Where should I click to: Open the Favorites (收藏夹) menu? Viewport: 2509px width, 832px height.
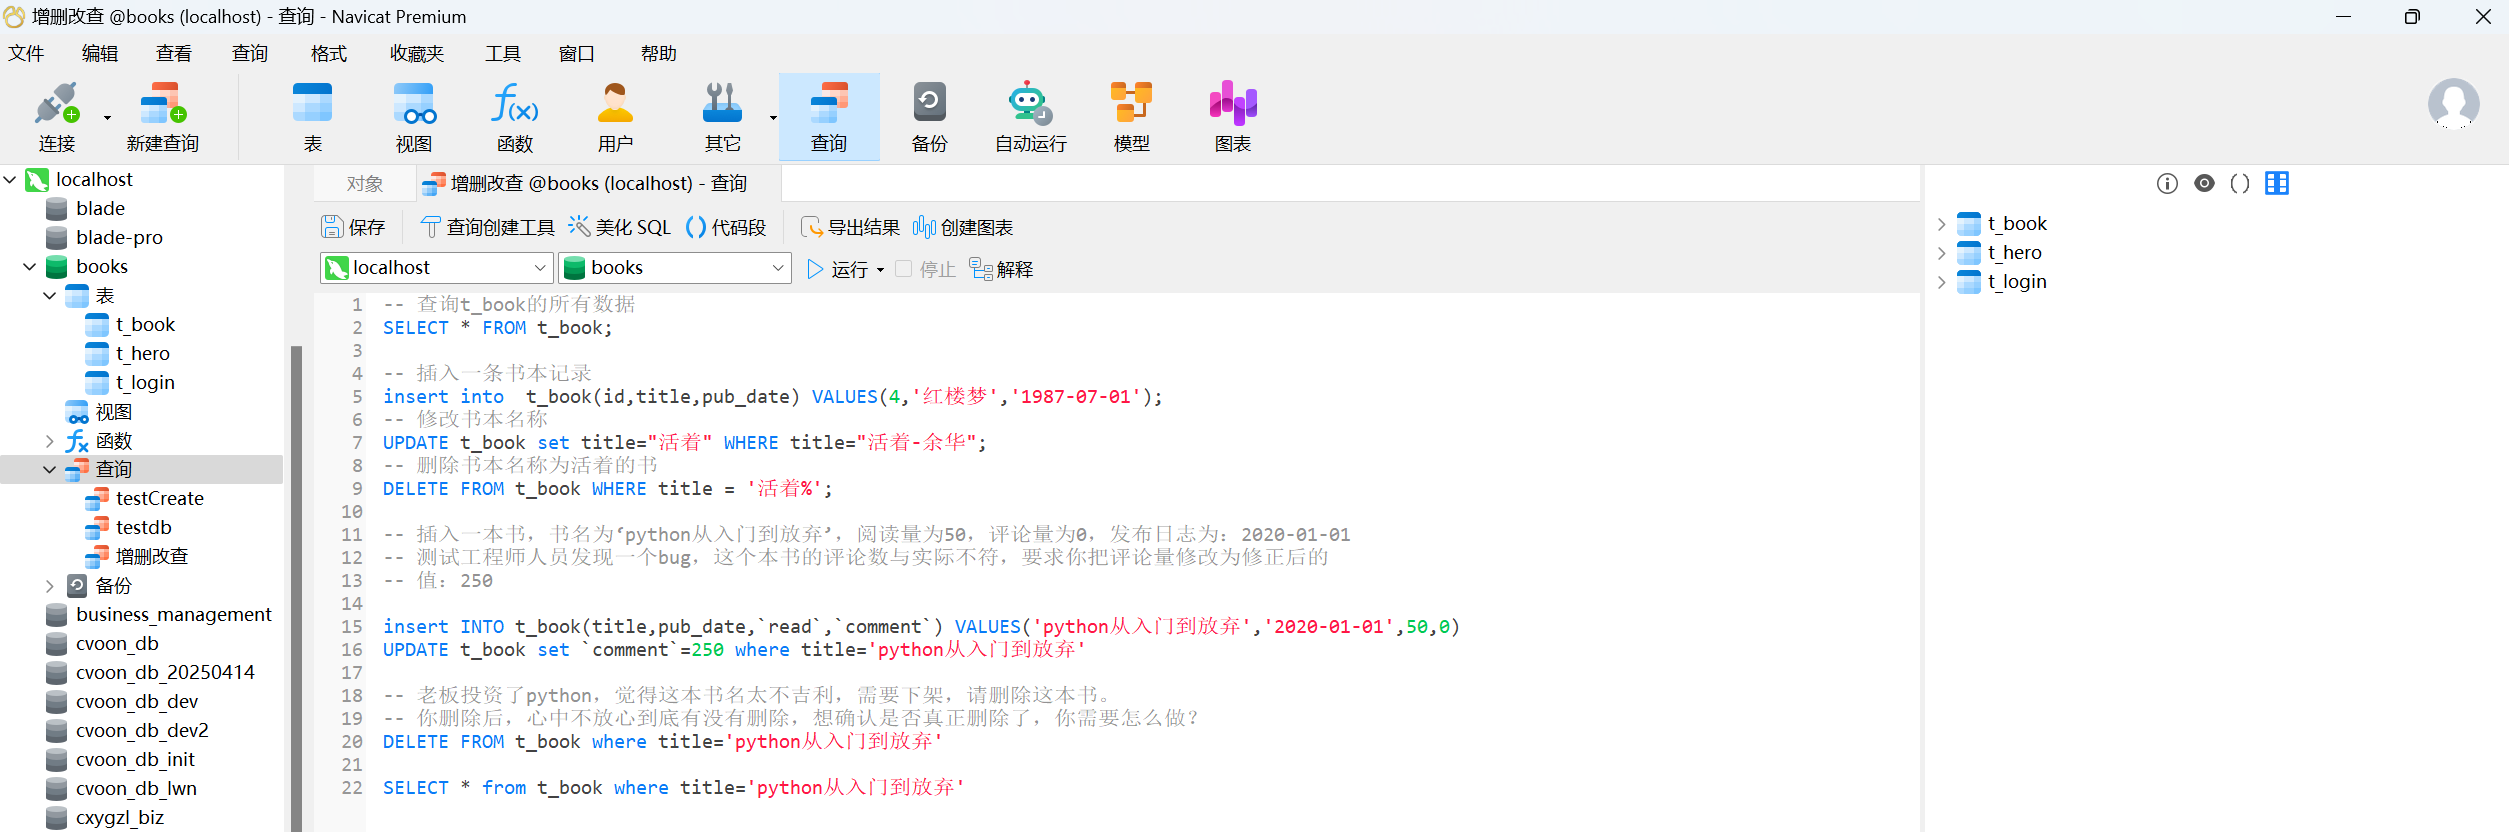tap(416, 53)
